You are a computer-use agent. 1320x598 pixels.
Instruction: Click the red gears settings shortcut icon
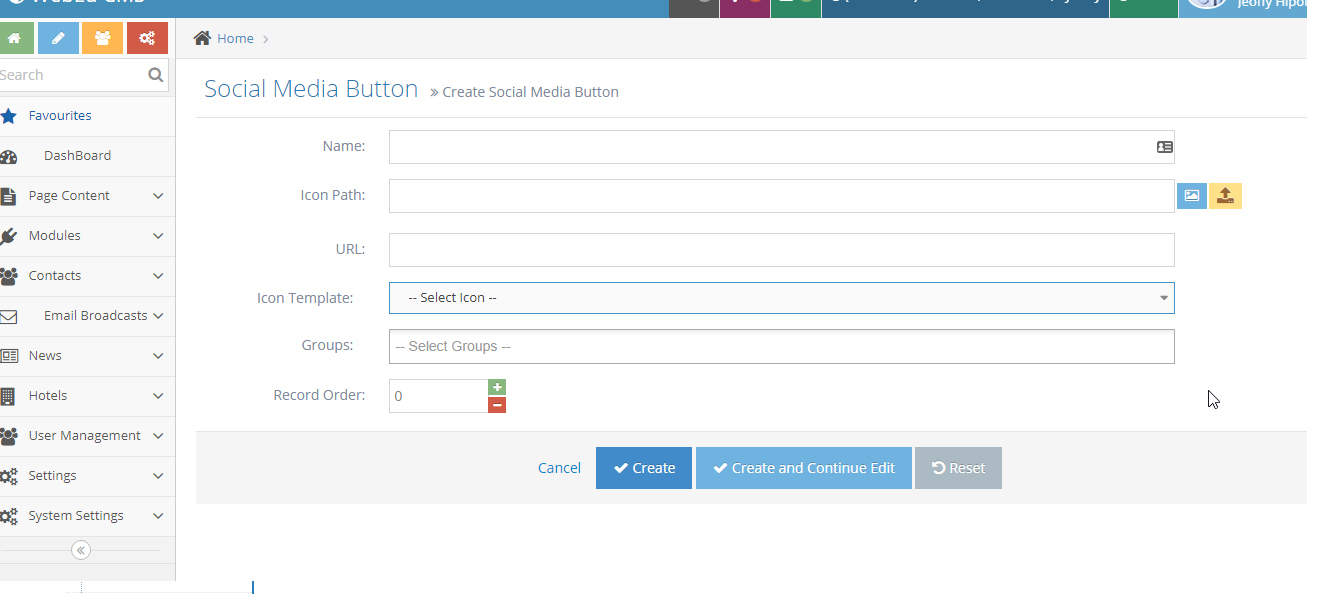[x=146, y=37]
